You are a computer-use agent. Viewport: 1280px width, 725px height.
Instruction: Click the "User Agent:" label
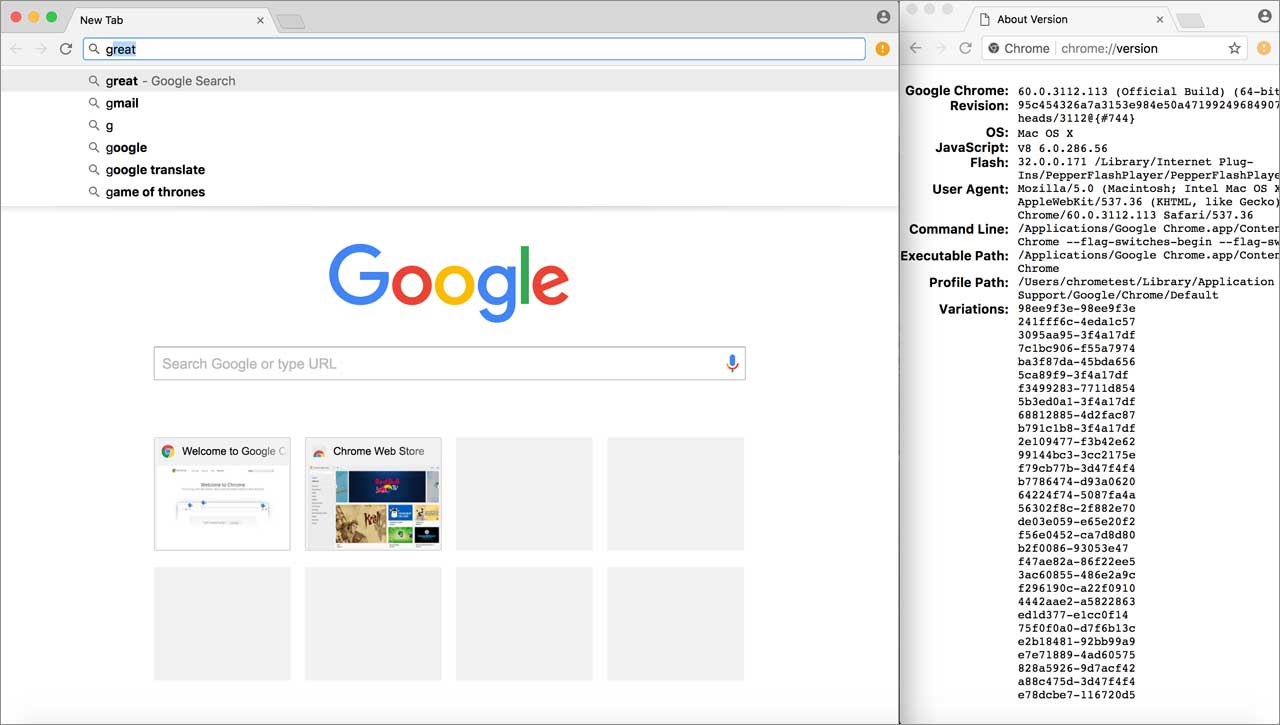point(971,189)
